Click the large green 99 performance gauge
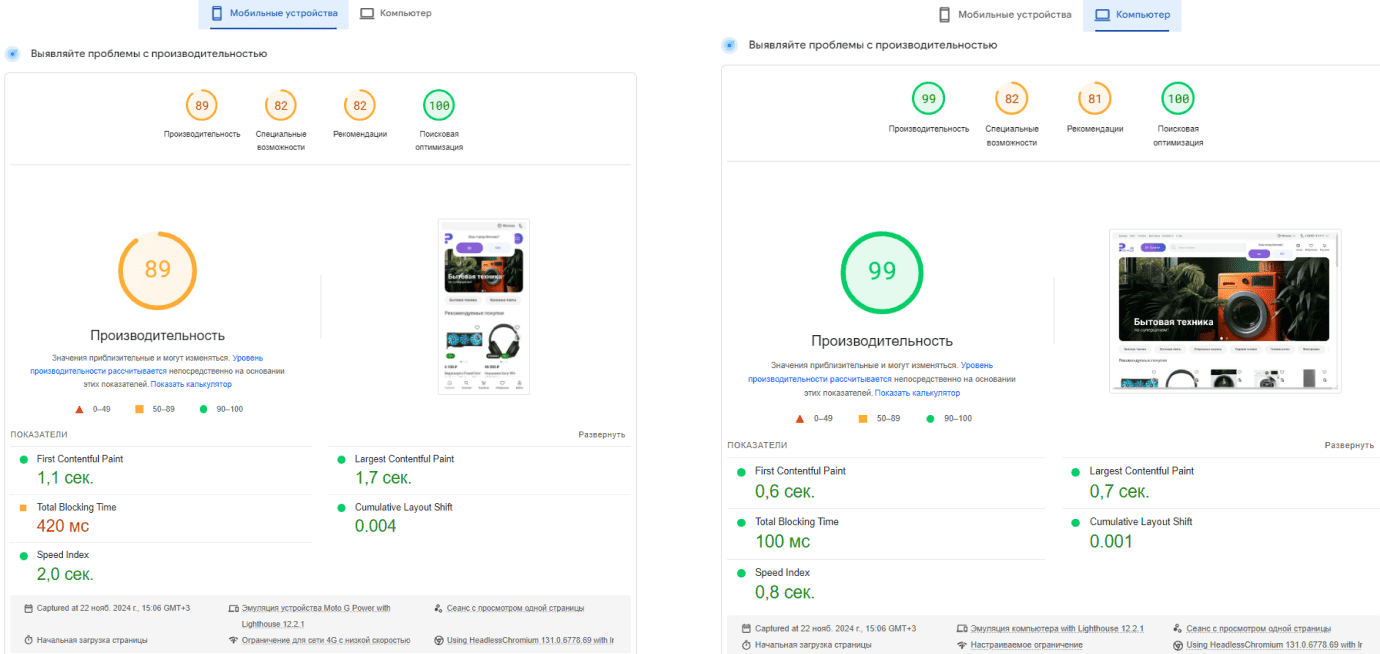The image size is (1380, 654). coord(882,272)
